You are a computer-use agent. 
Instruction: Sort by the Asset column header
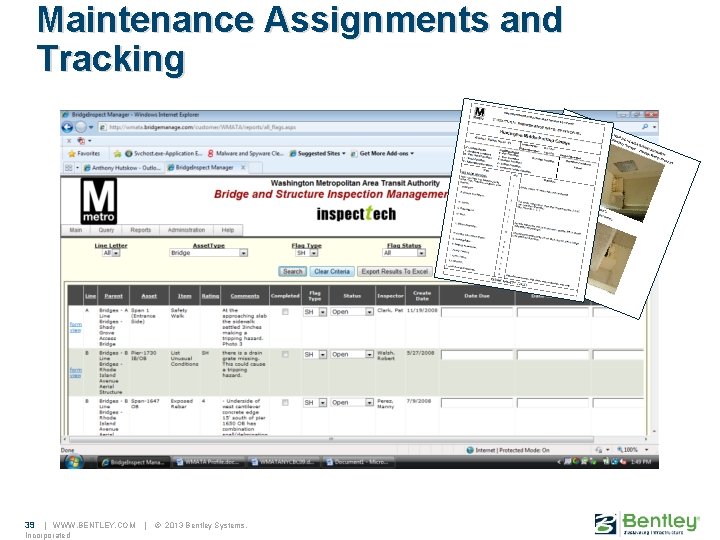click(x=149, y=296)
